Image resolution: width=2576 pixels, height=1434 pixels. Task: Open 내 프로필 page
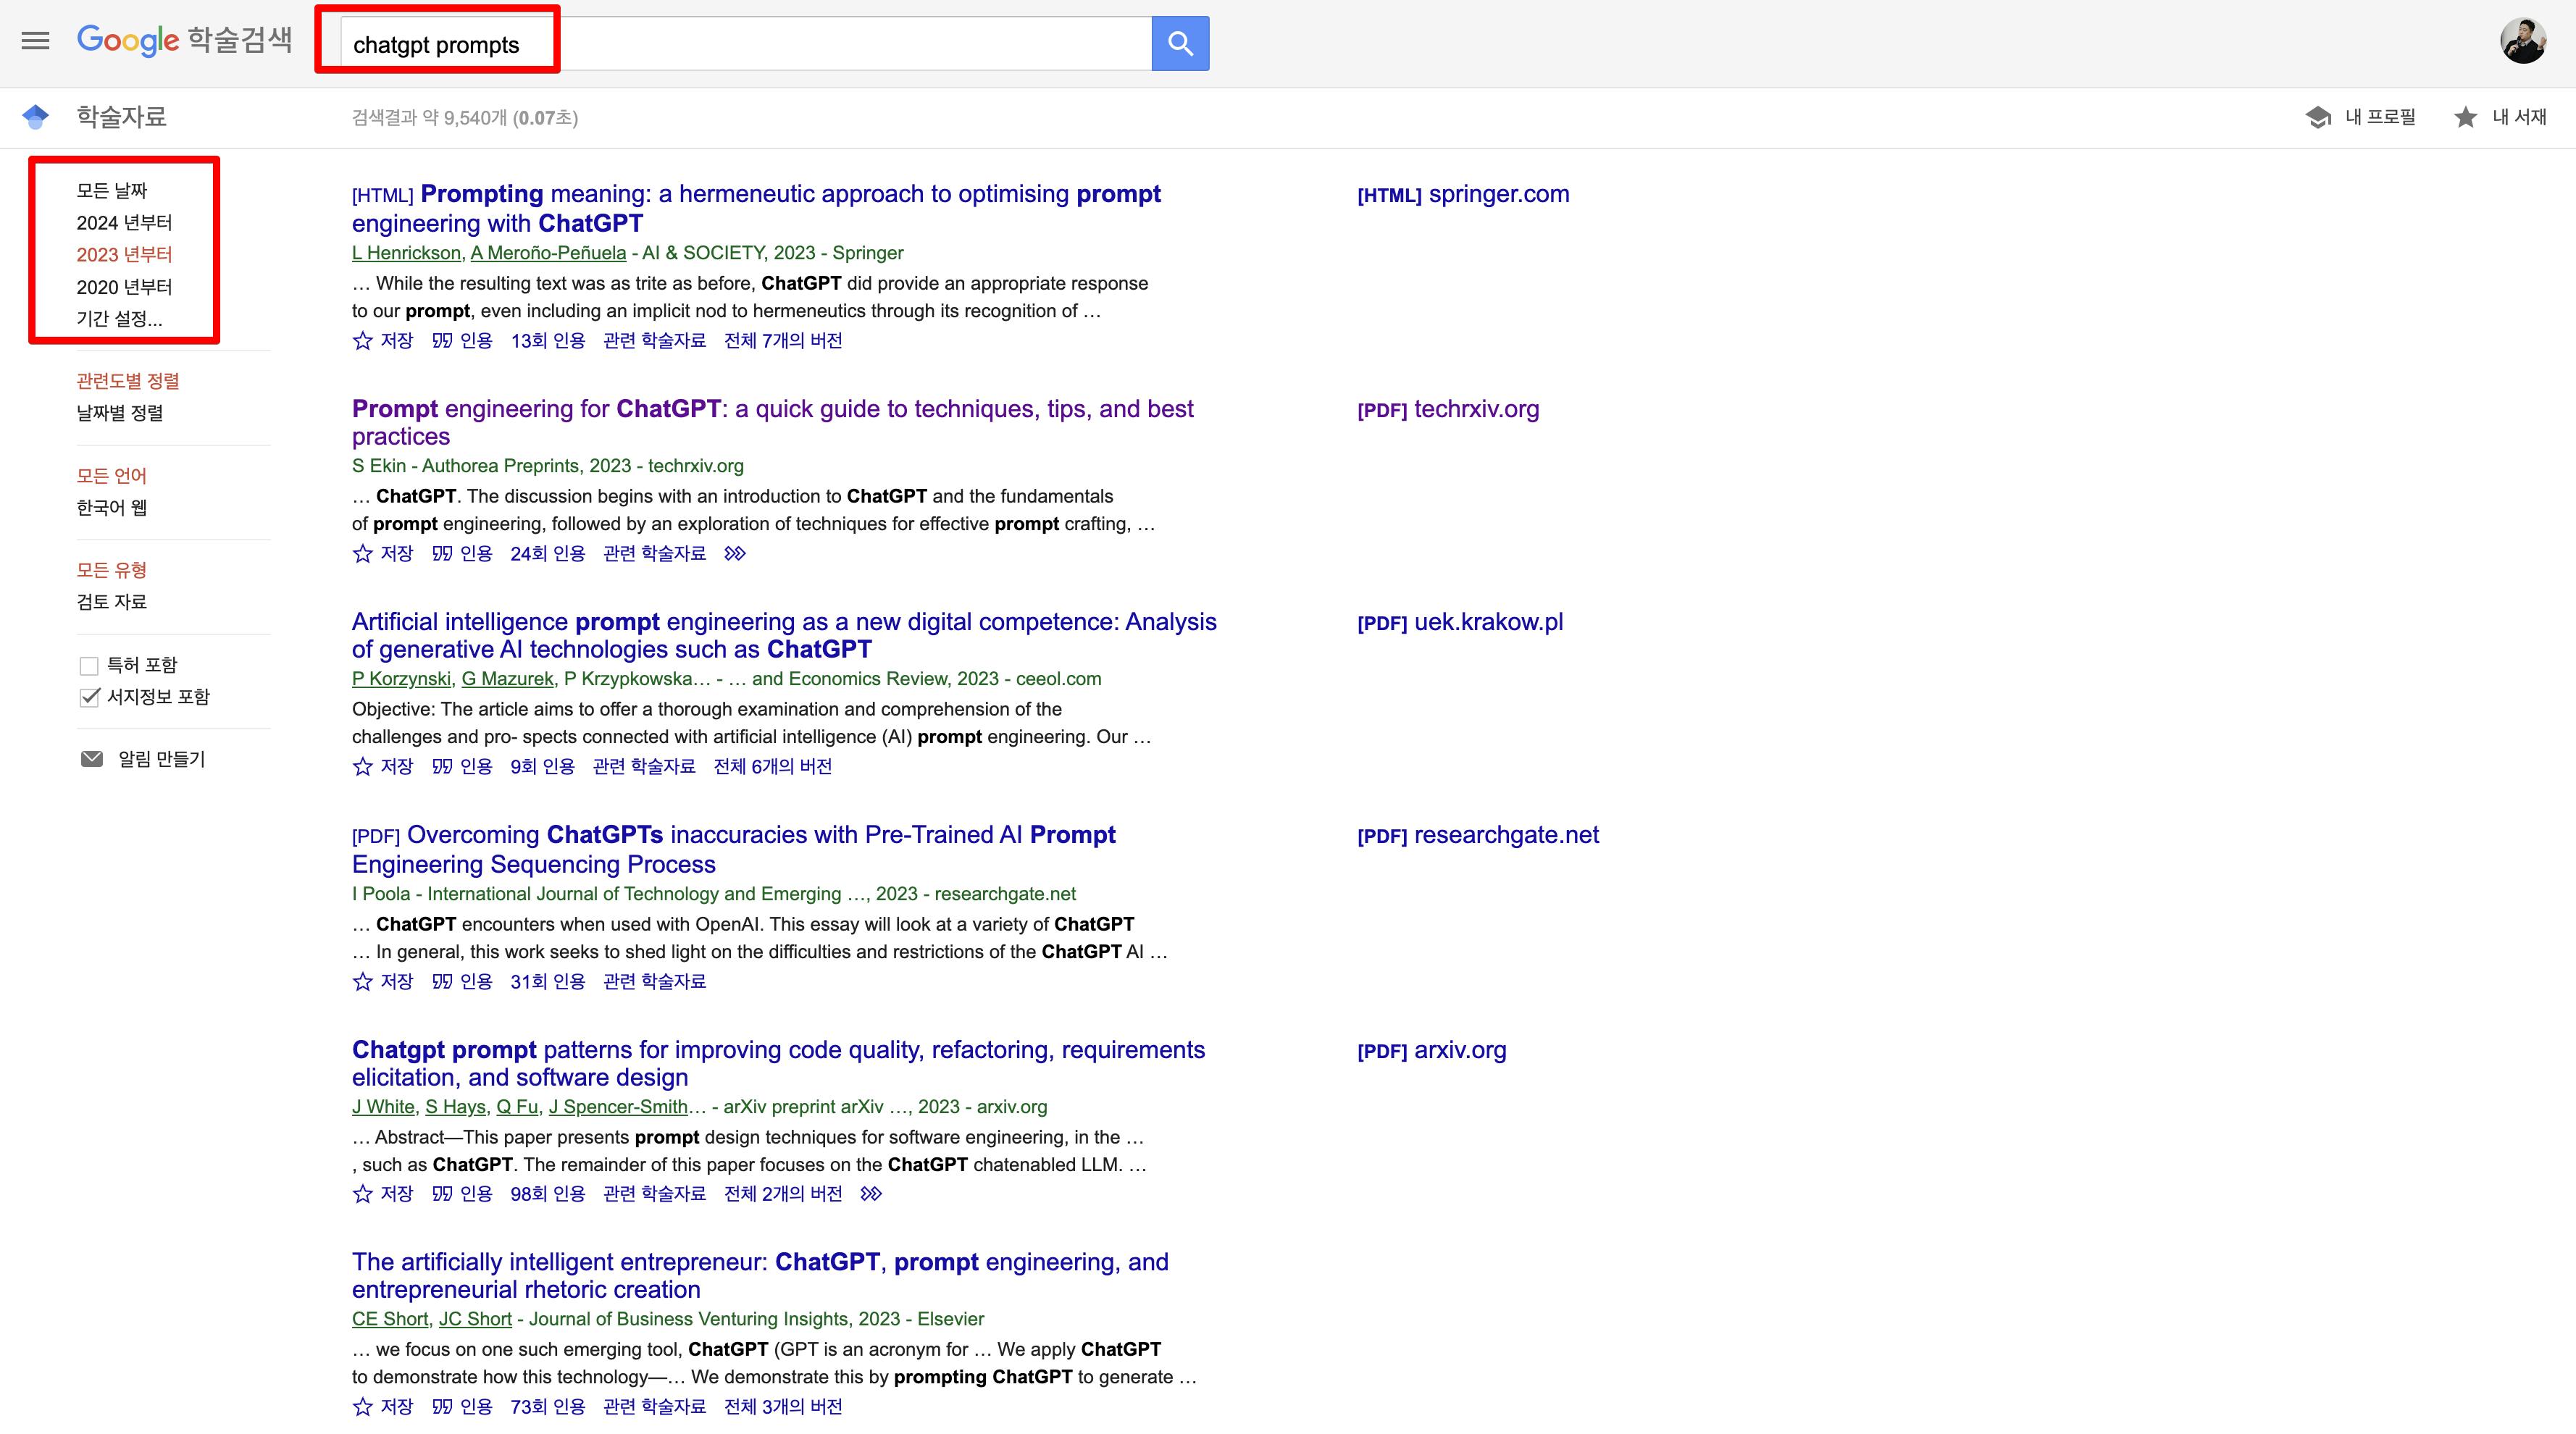point(2380,117)
